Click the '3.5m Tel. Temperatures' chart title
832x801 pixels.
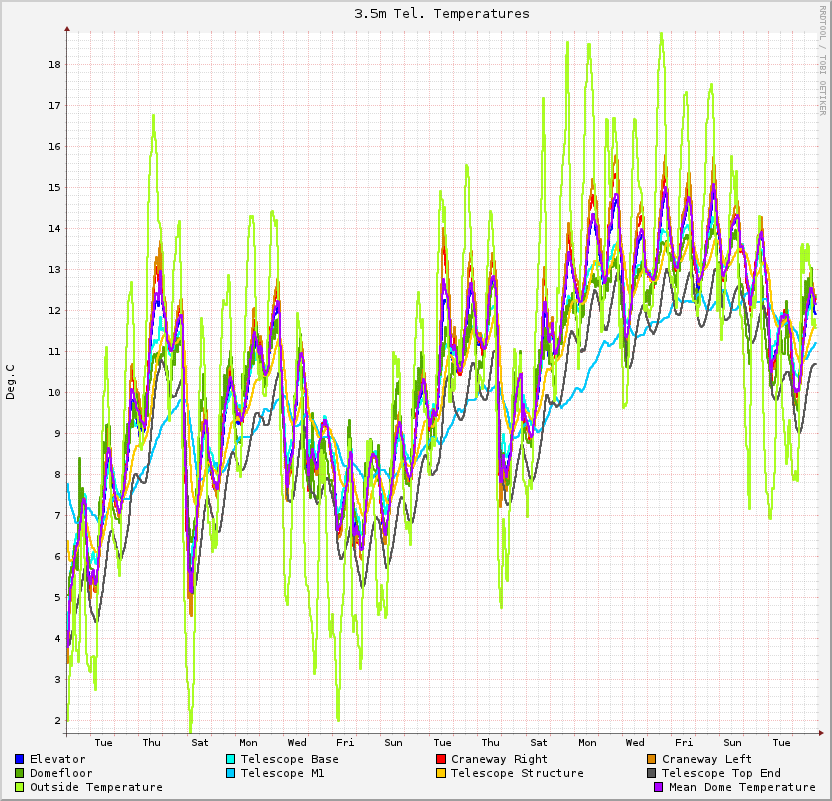point(442,14)
